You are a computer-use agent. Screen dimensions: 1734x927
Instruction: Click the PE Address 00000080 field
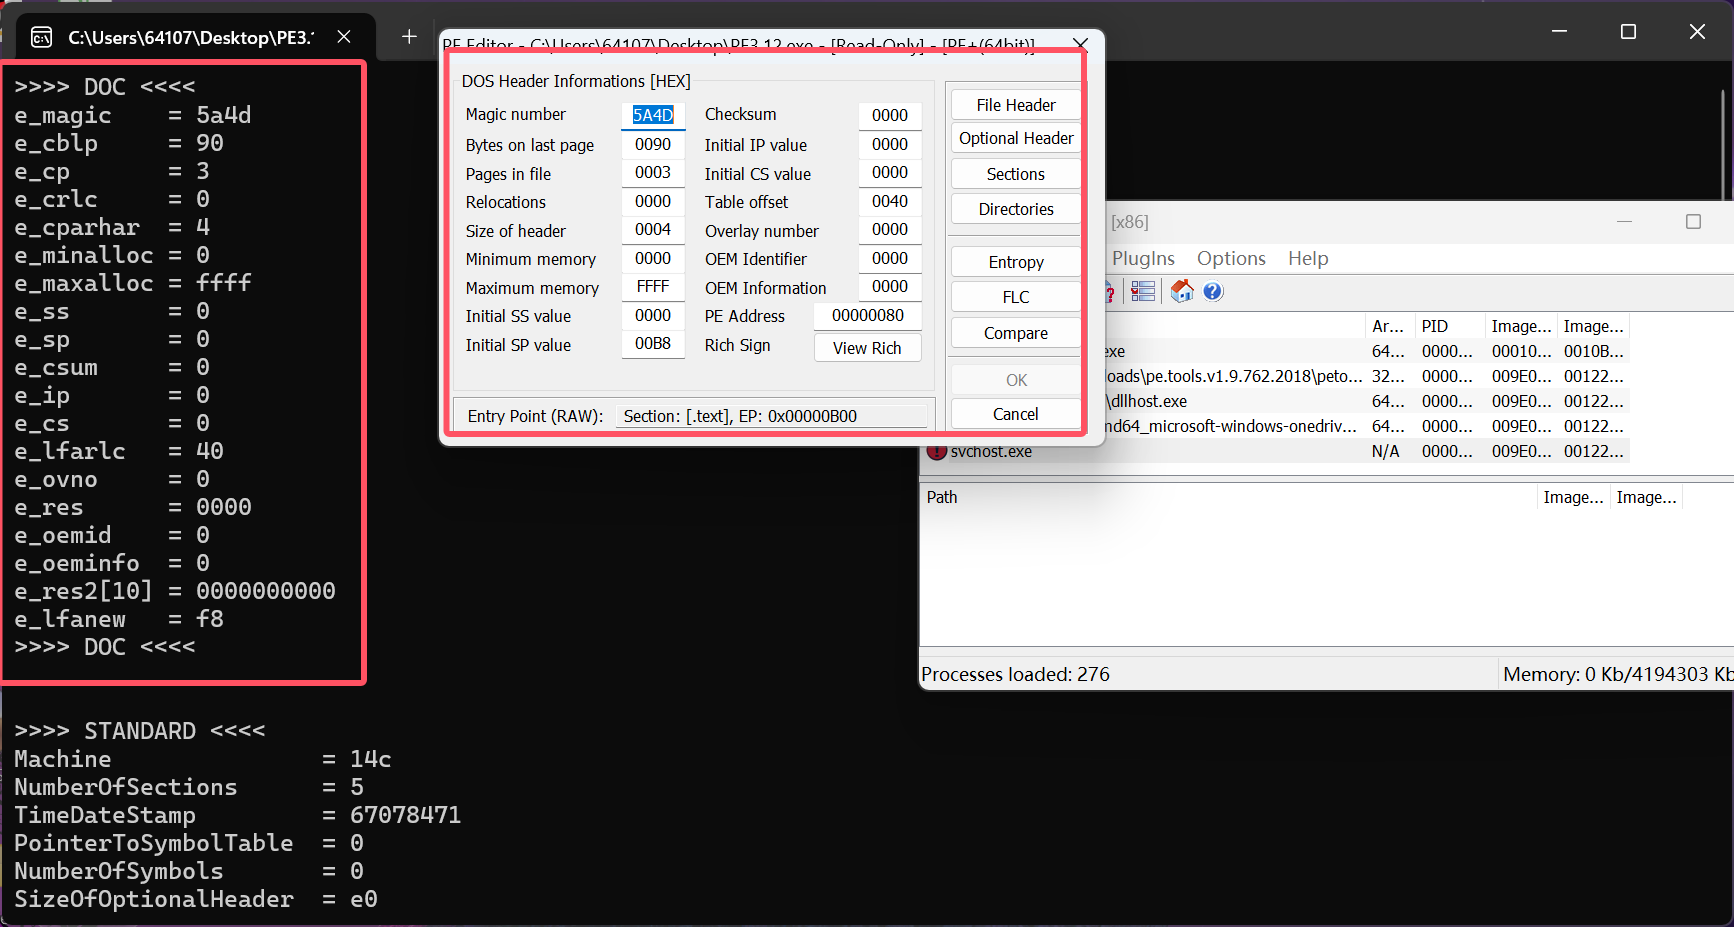[868, 315]
